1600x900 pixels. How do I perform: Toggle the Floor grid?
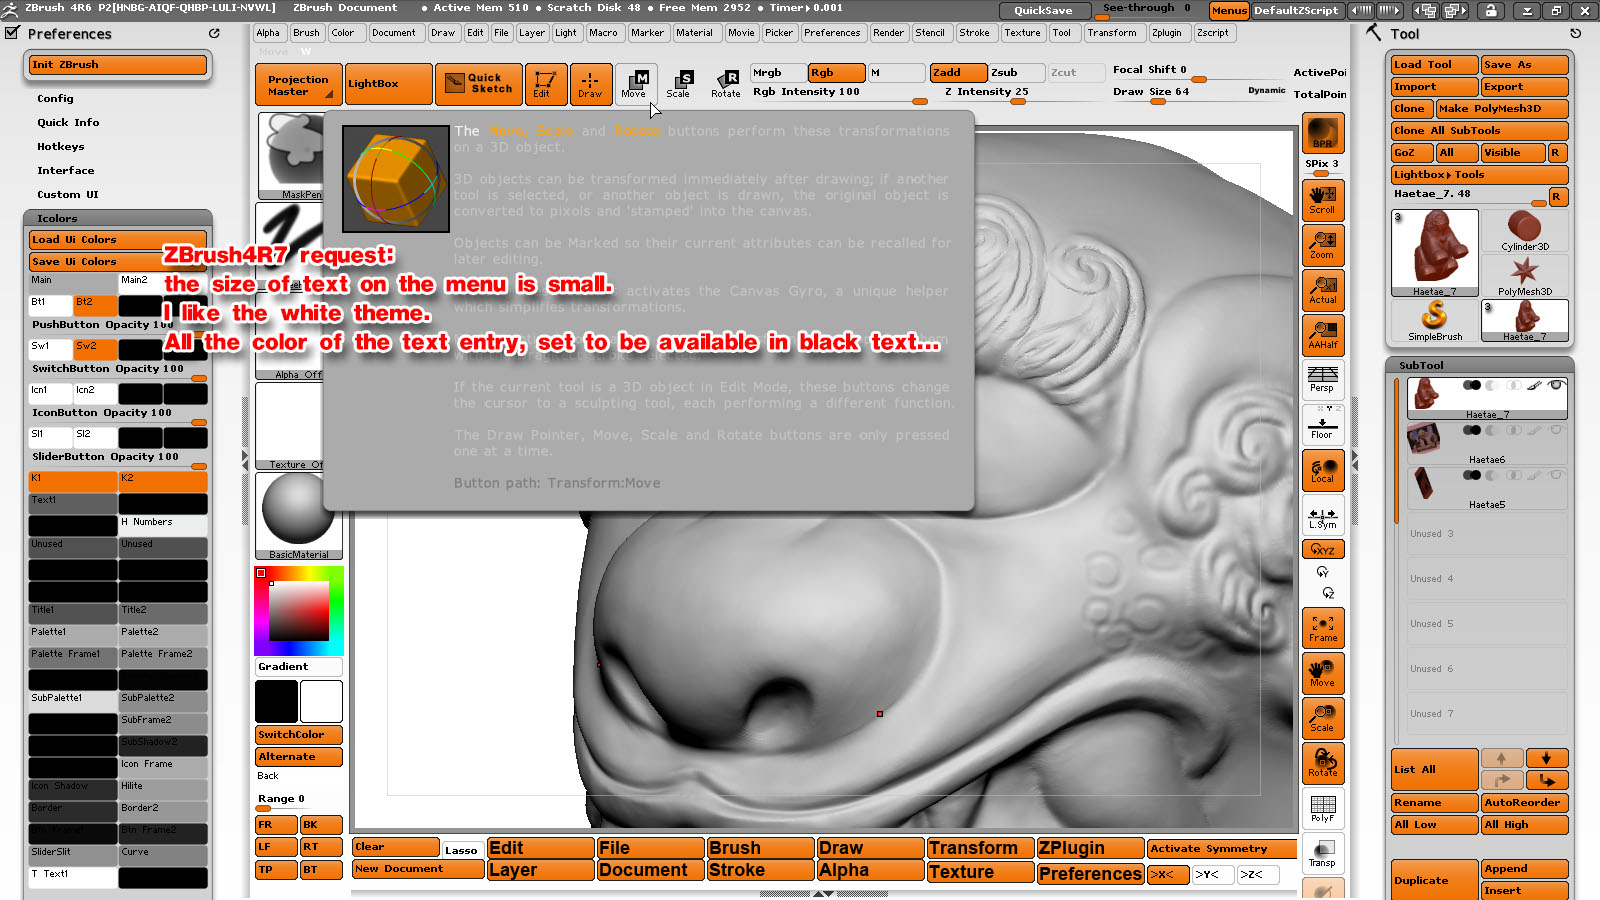(1323, 425)
